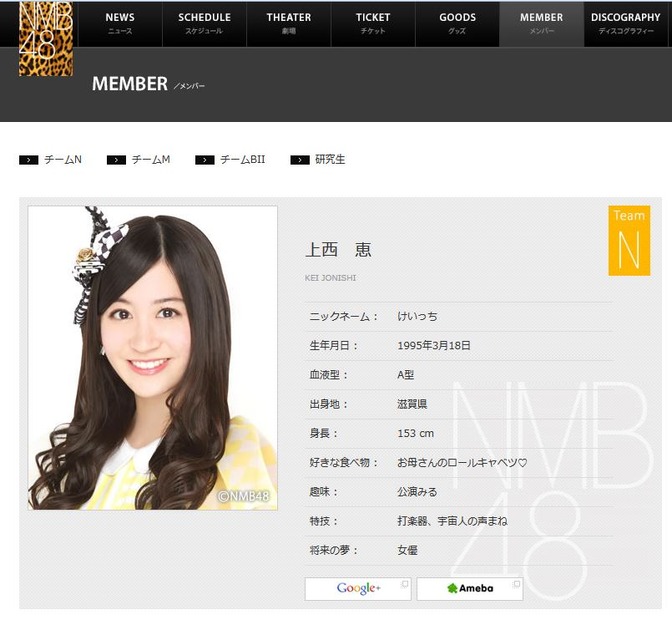Click the nickname value けいっち

click(417, 316)
